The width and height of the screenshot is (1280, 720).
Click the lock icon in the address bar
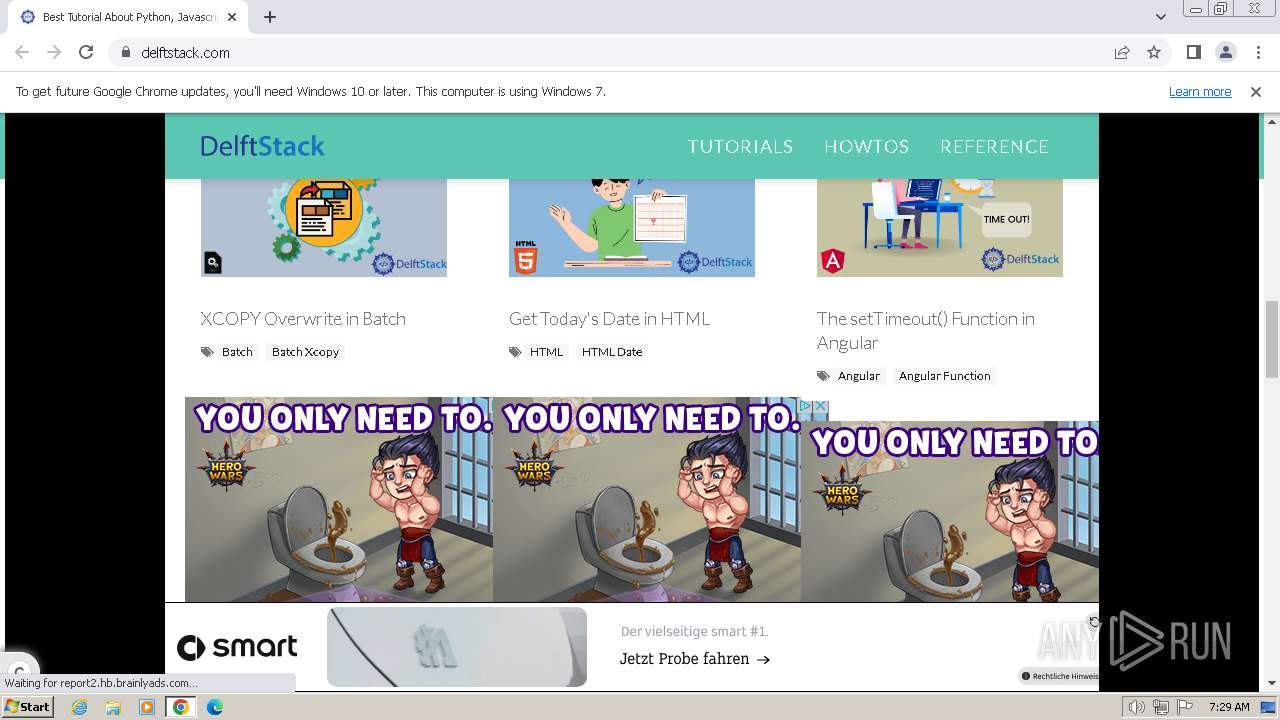[x=126, y=52]
